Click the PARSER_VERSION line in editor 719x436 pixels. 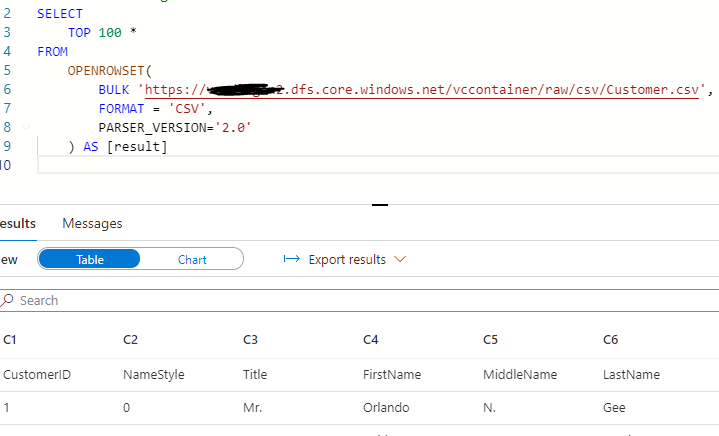pyautogui.click(x=175, y=127)
